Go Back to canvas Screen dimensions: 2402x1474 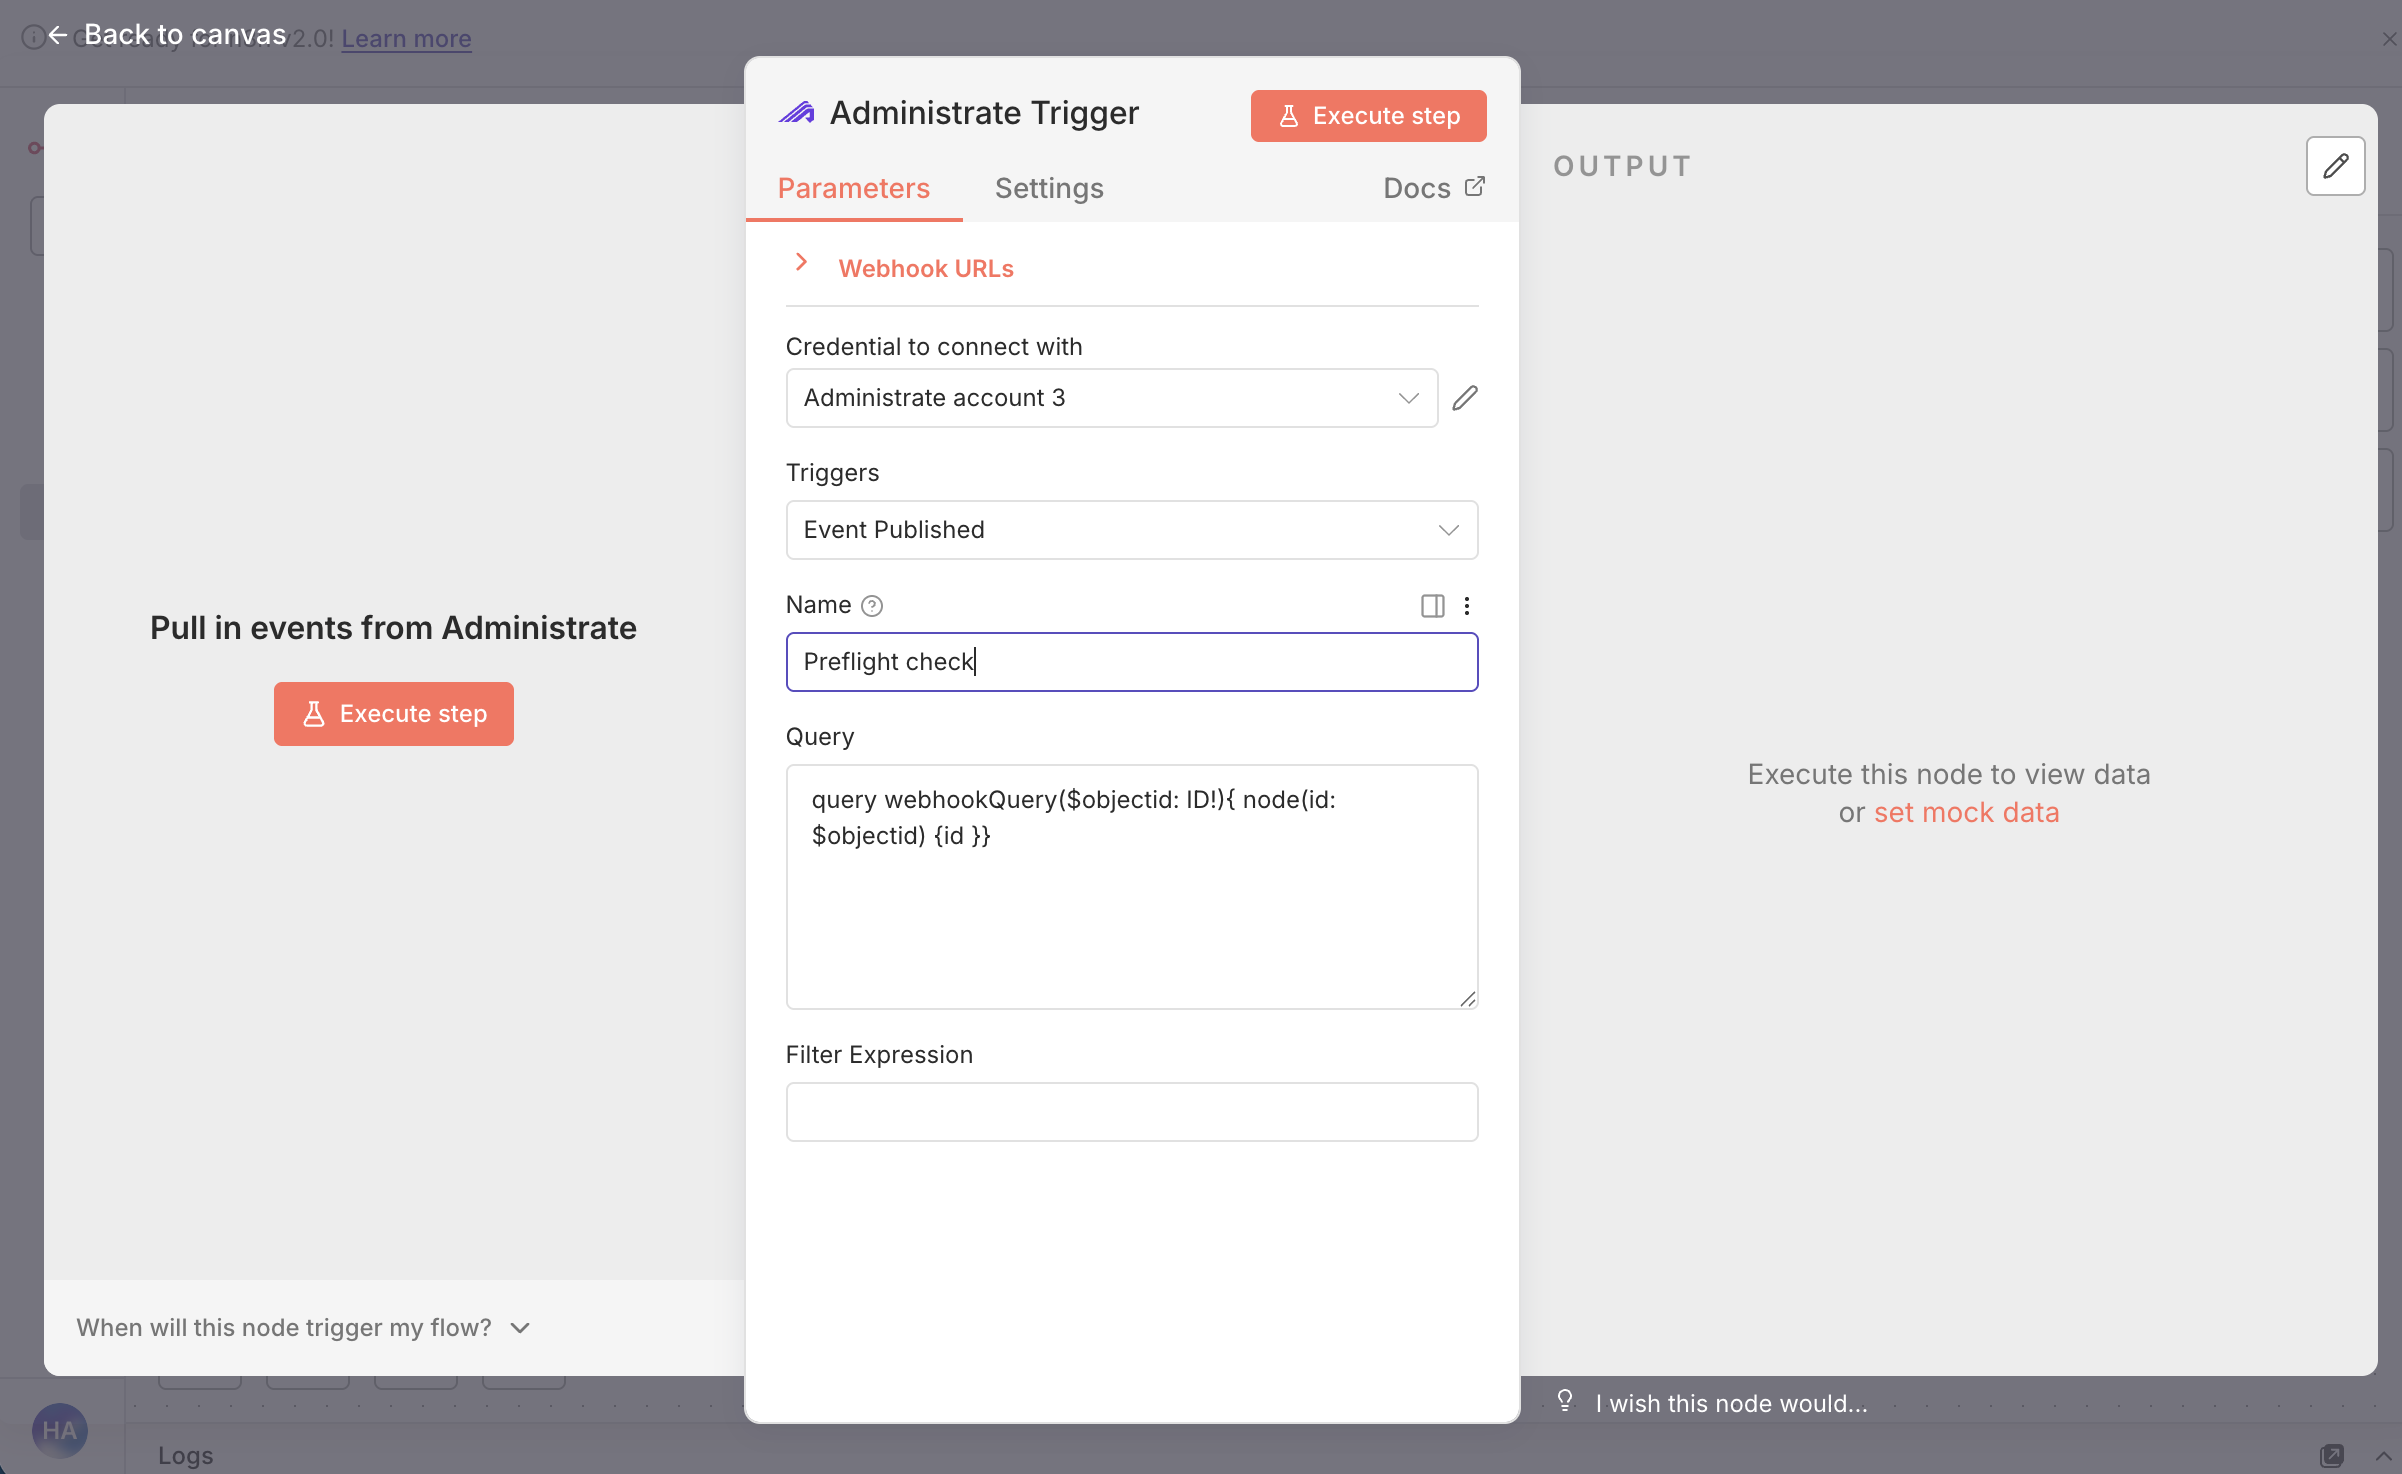pos(167,34)
